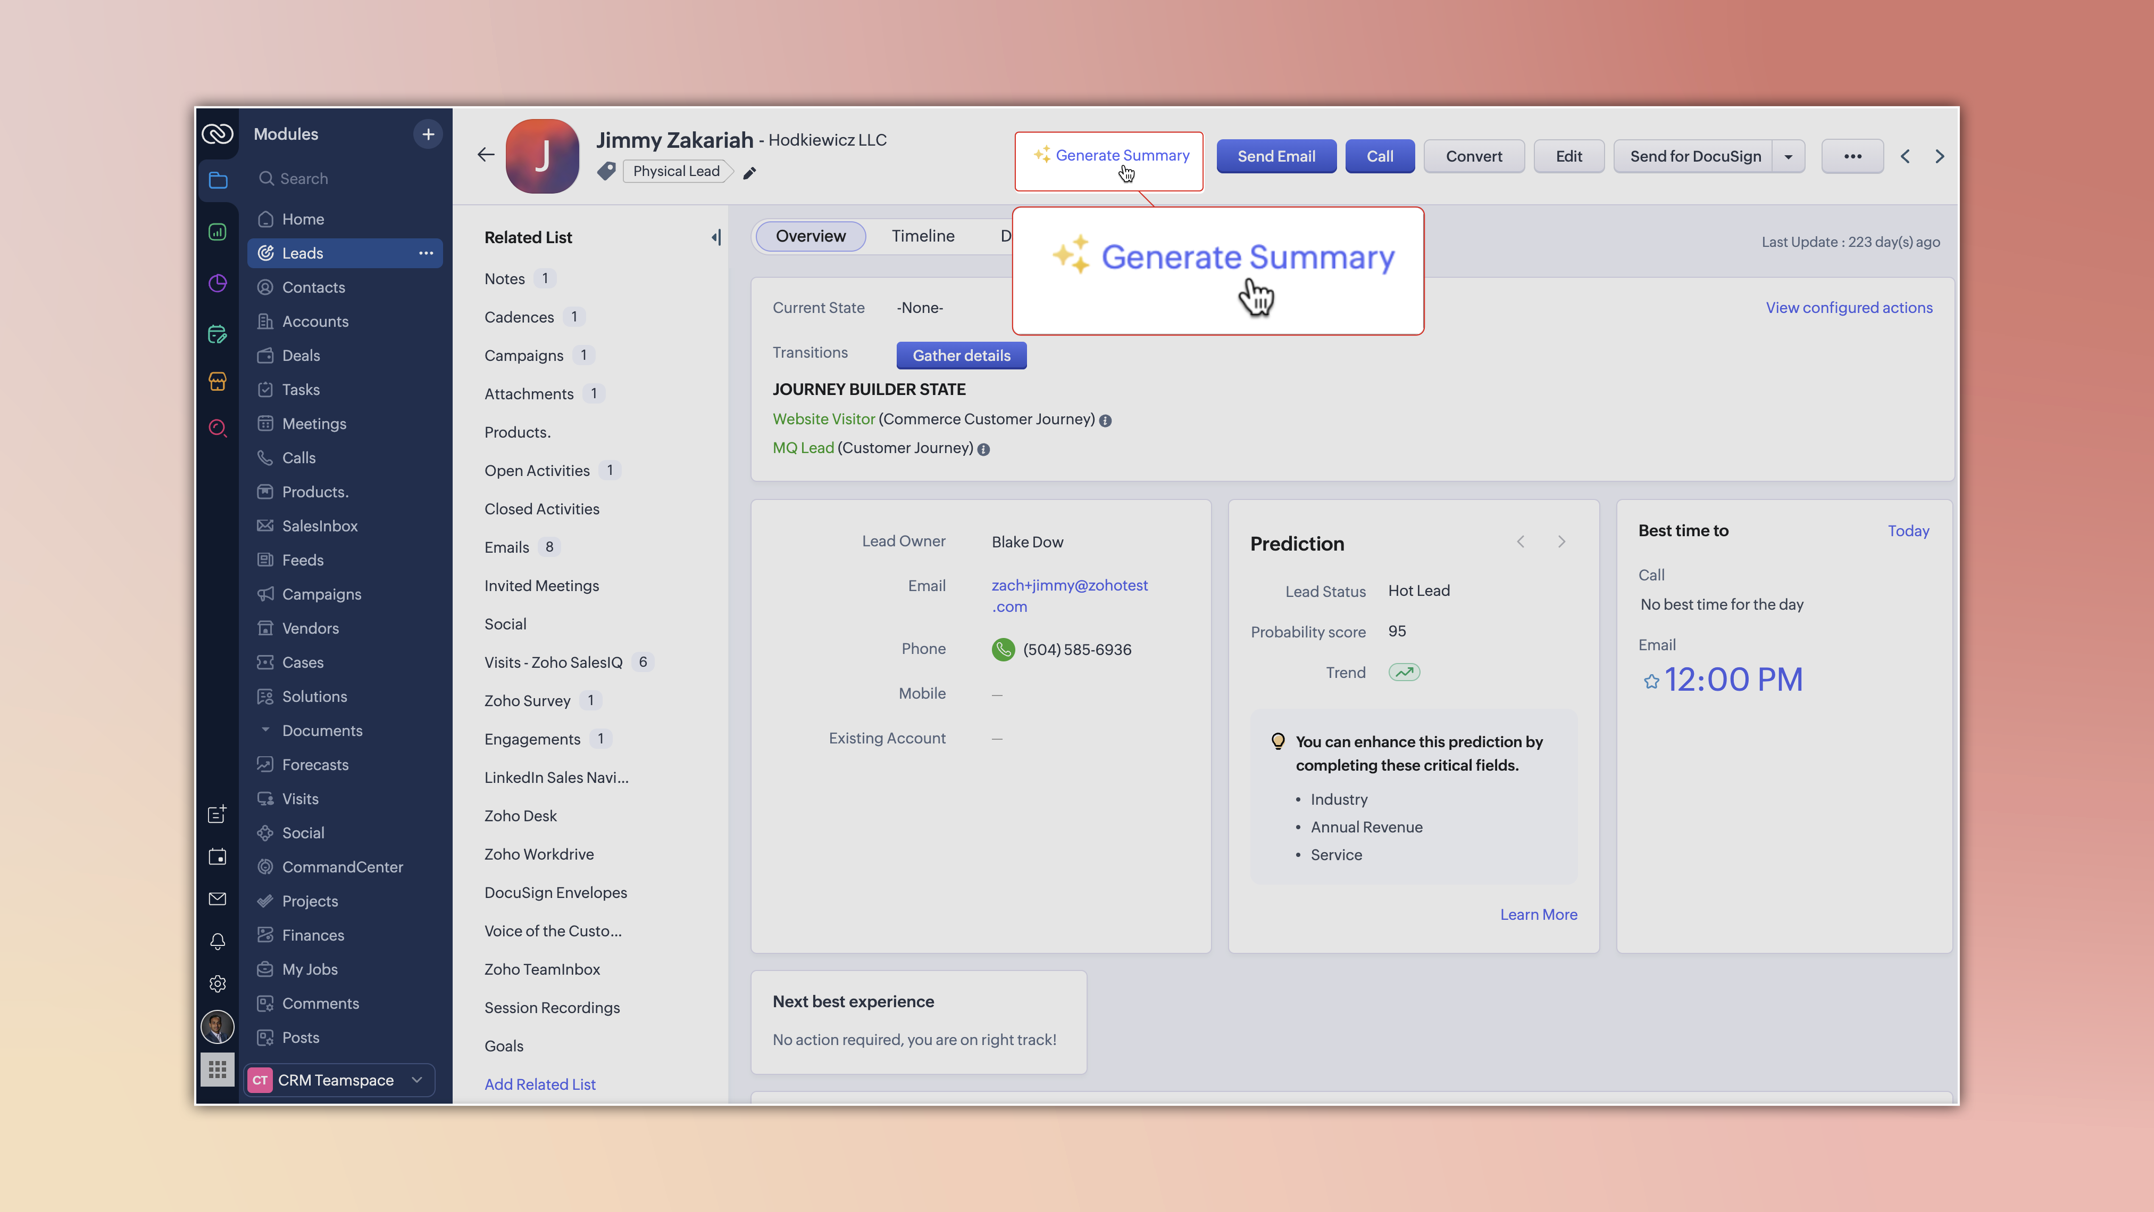Click the back arrow beside lead avatar

pyautogui.click(x=486, y=155)
